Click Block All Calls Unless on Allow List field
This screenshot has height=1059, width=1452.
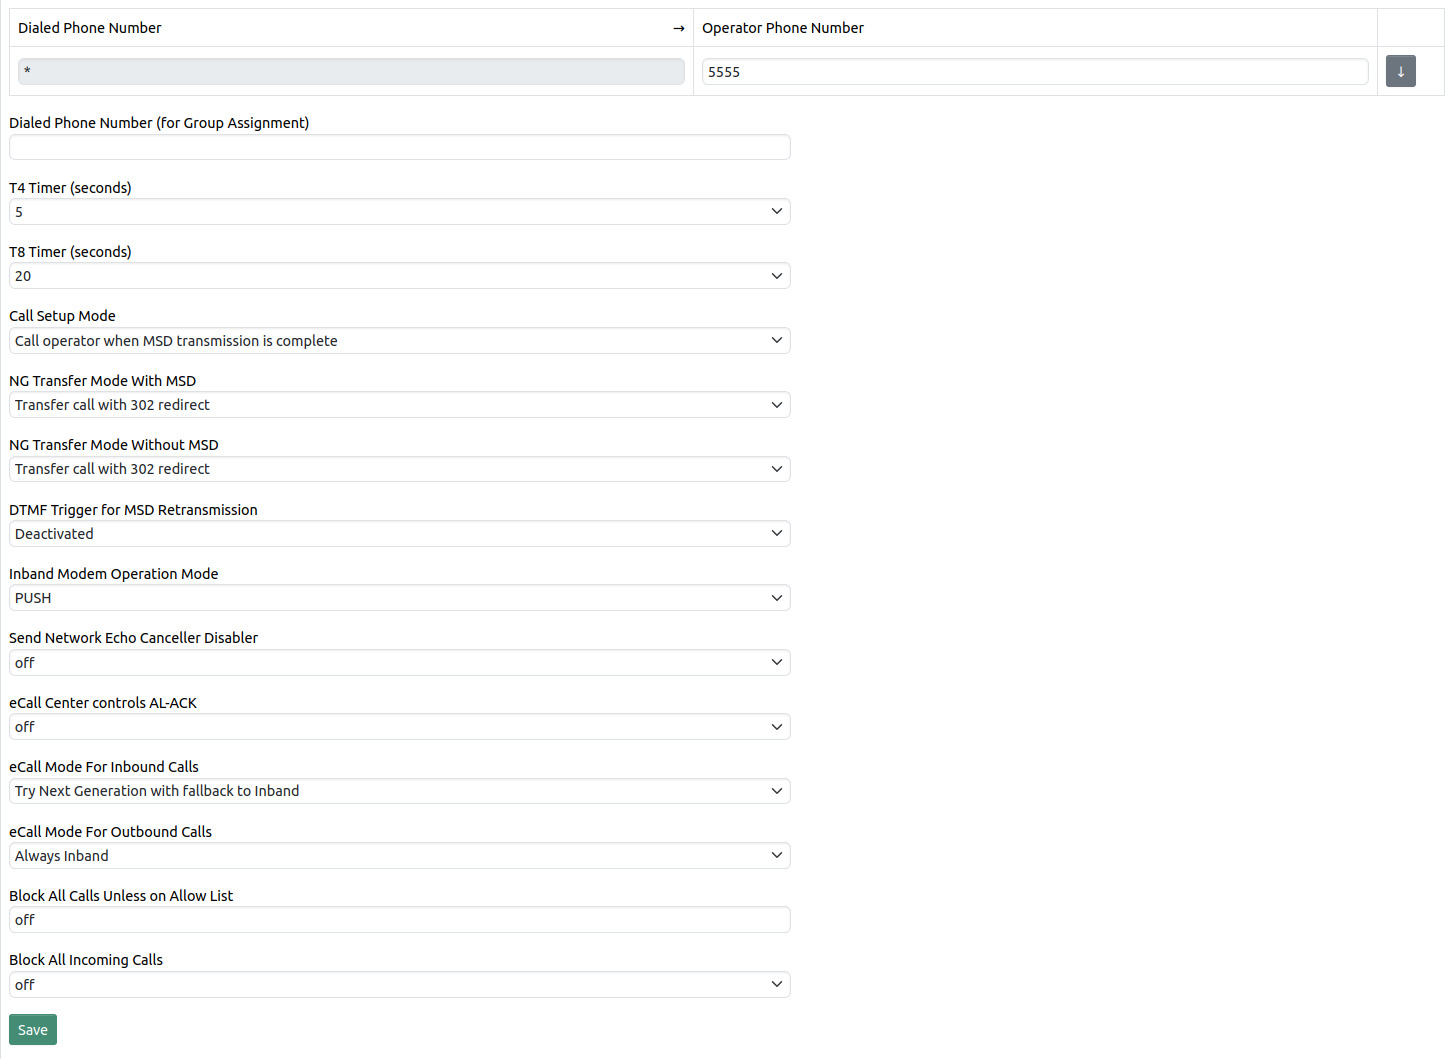click(x=399, y=920)
